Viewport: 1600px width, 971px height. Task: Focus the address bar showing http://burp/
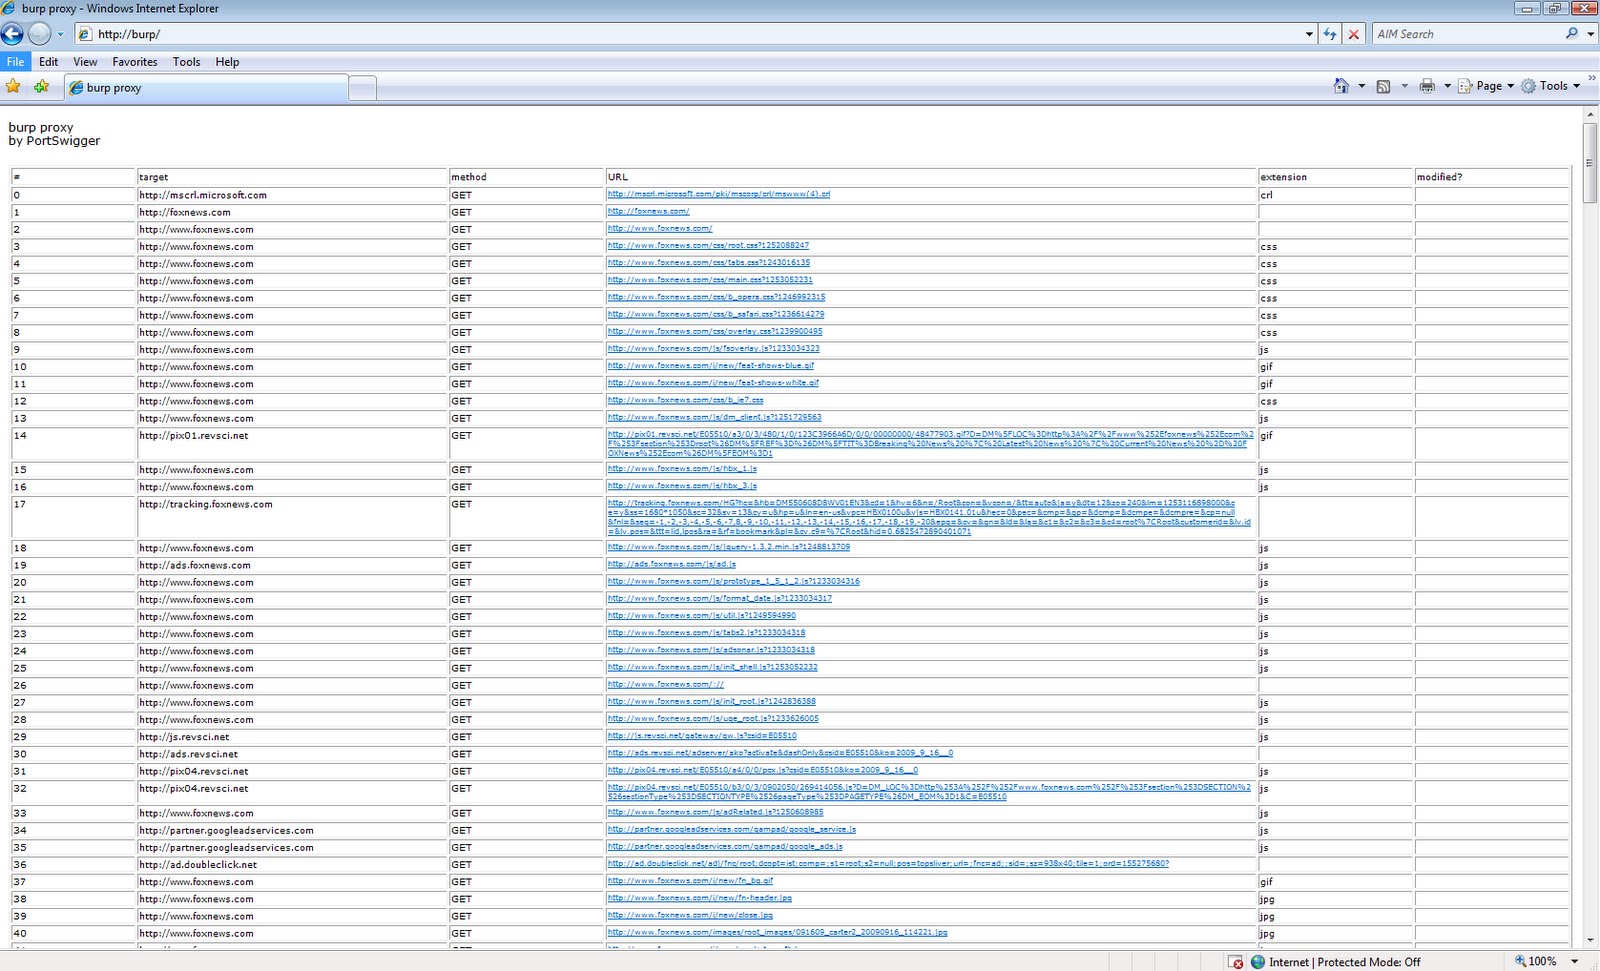[x=690, y=34]
